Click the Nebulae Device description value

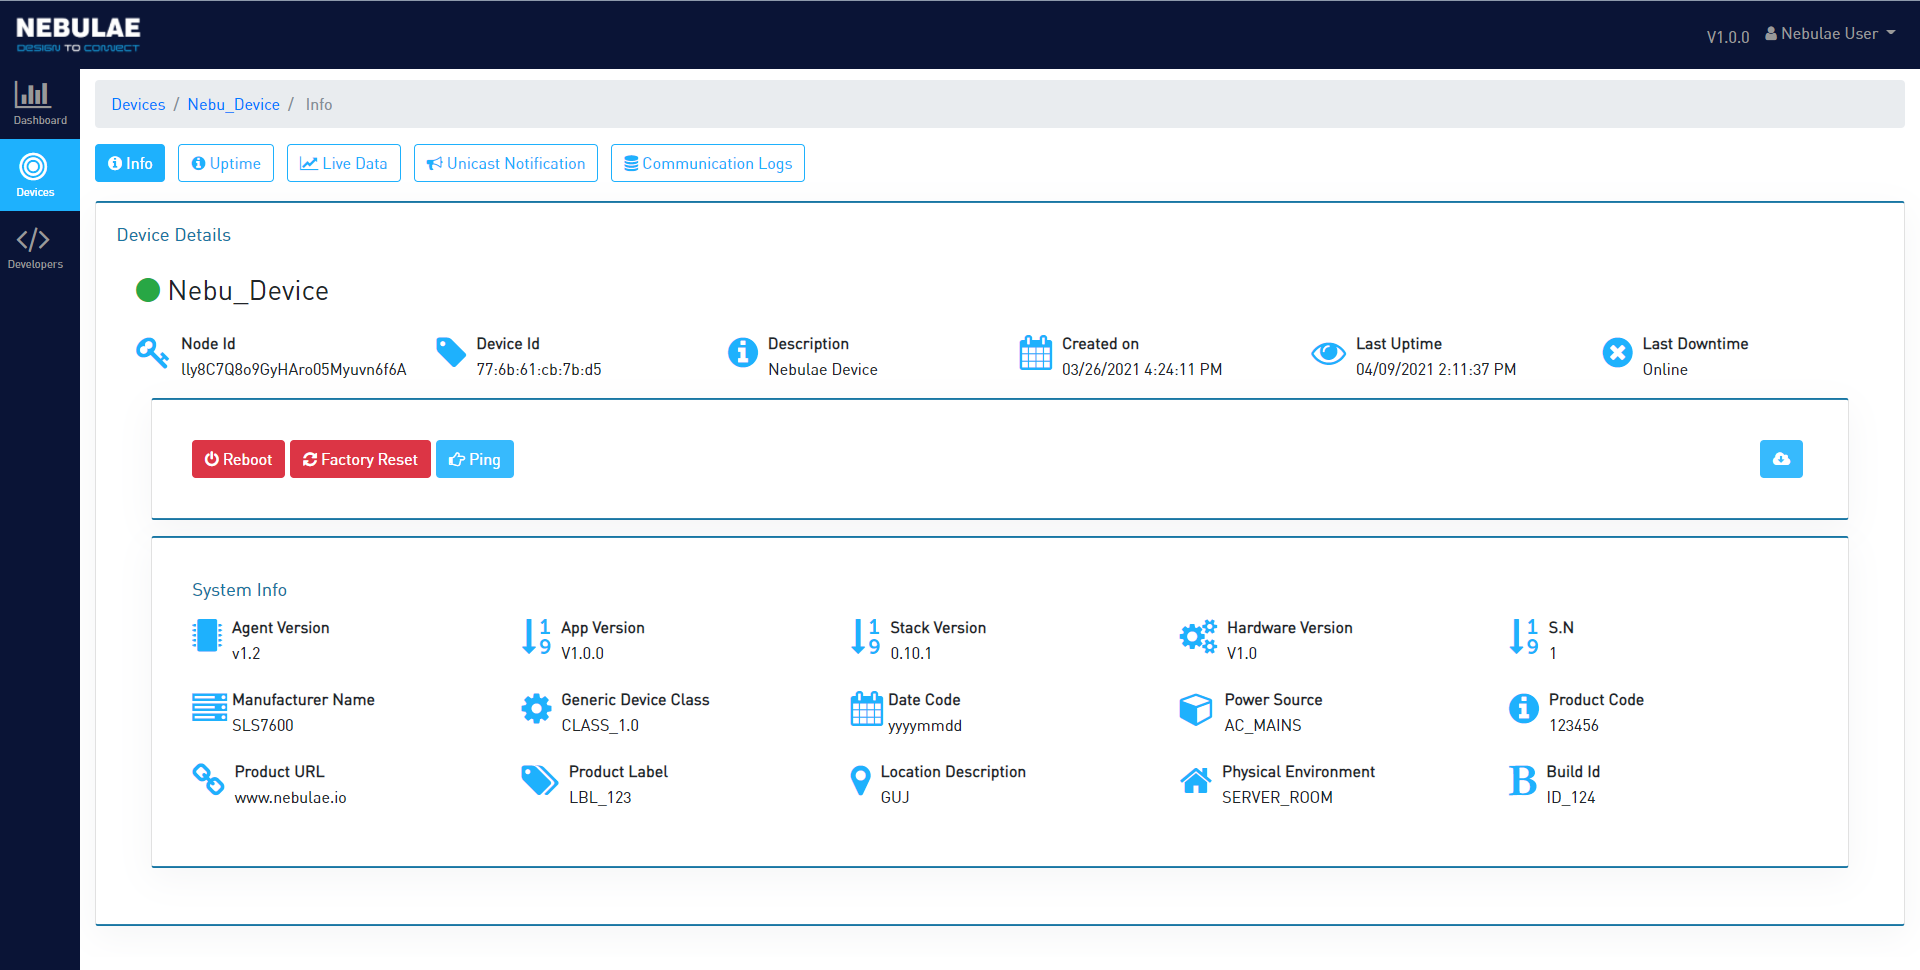(822, 369)
